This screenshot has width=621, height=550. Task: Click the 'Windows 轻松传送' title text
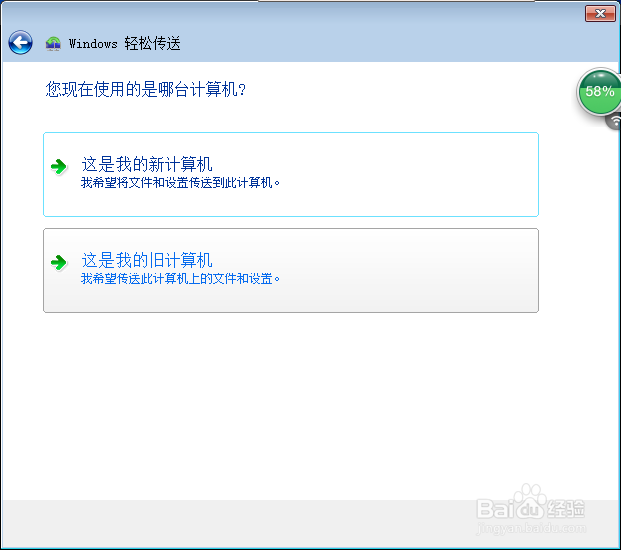(124, 43)
